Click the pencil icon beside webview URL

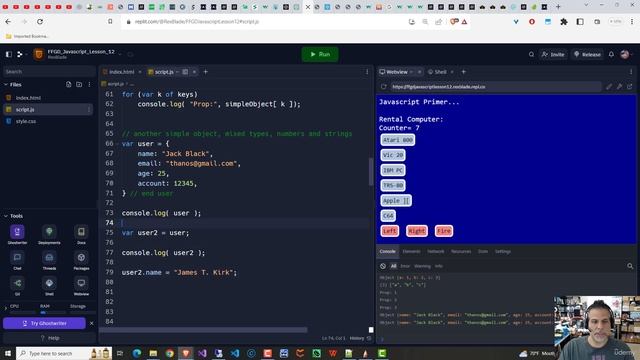tap(609, 87)
